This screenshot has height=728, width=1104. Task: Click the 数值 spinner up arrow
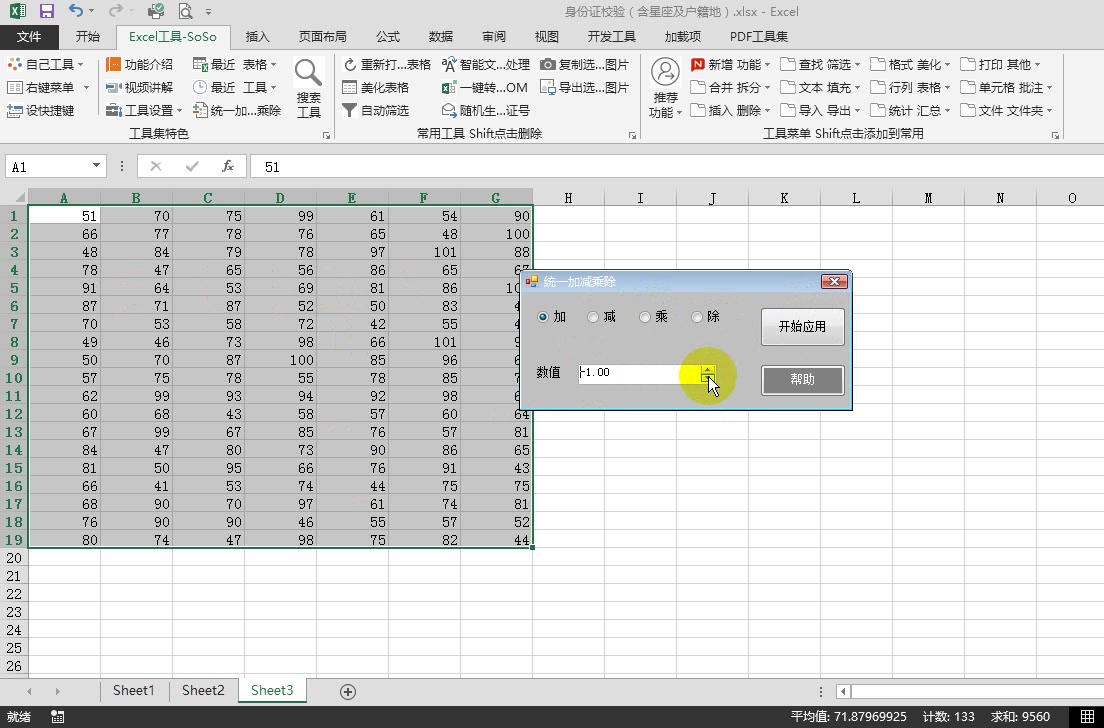708,367
